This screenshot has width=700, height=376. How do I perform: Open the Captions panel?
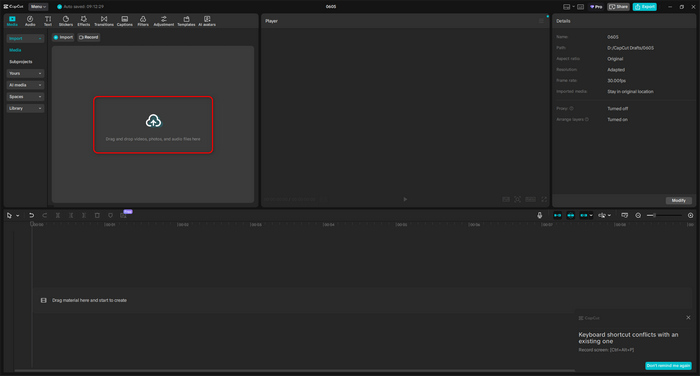click(x=125, y=21)
